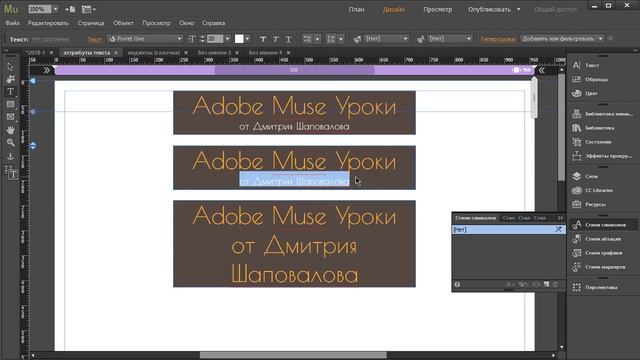
Task: Open the text alignment dropdown
Action: [x=318, y=39]
